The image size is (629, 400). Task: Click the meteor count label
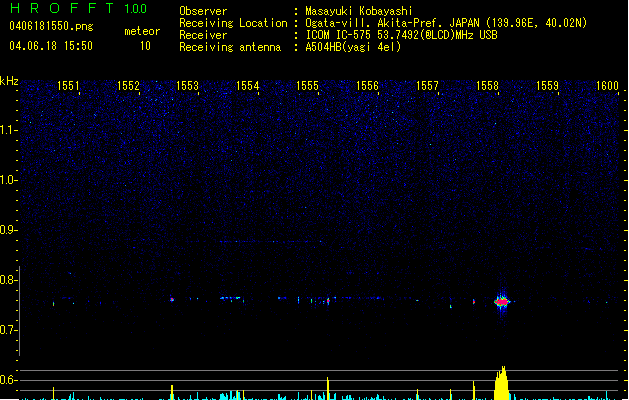tap(142, 31)
